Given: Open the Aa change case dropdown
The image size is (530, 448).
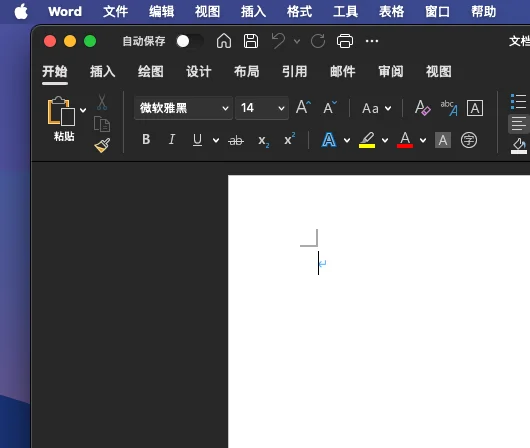Looking at the screenshot, I should pos(377,109).
